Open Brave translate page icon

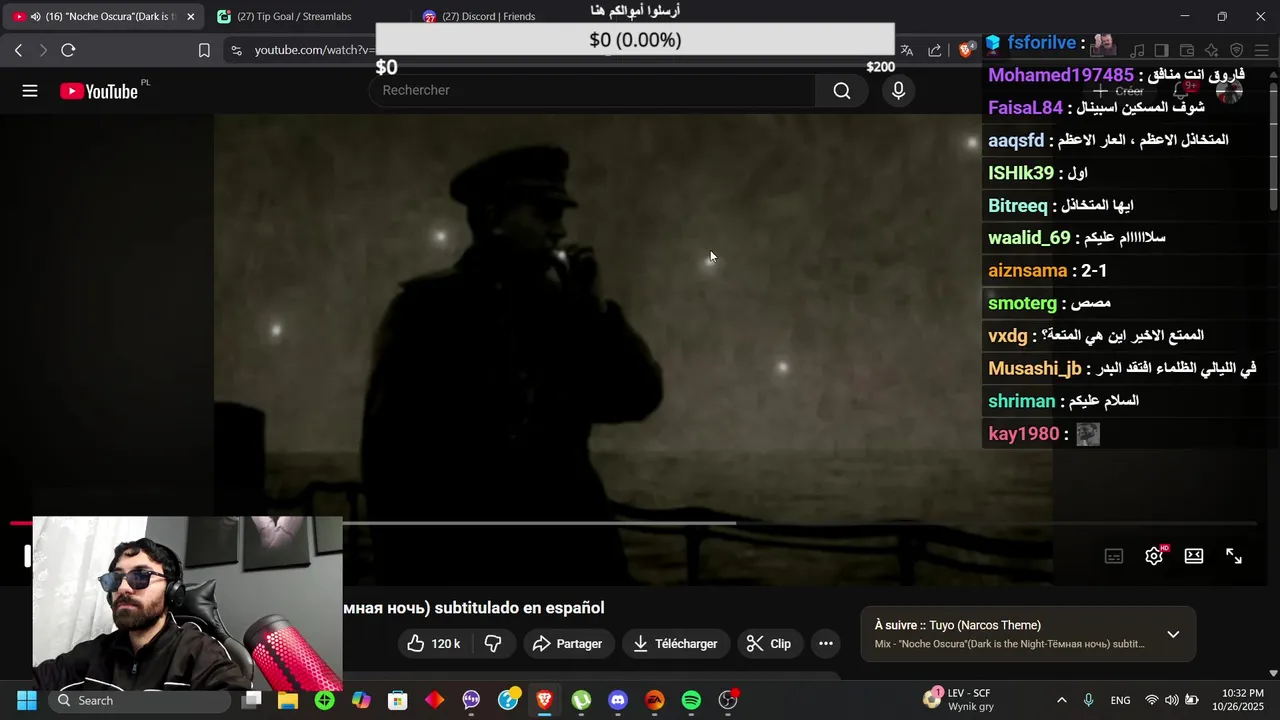907,50
